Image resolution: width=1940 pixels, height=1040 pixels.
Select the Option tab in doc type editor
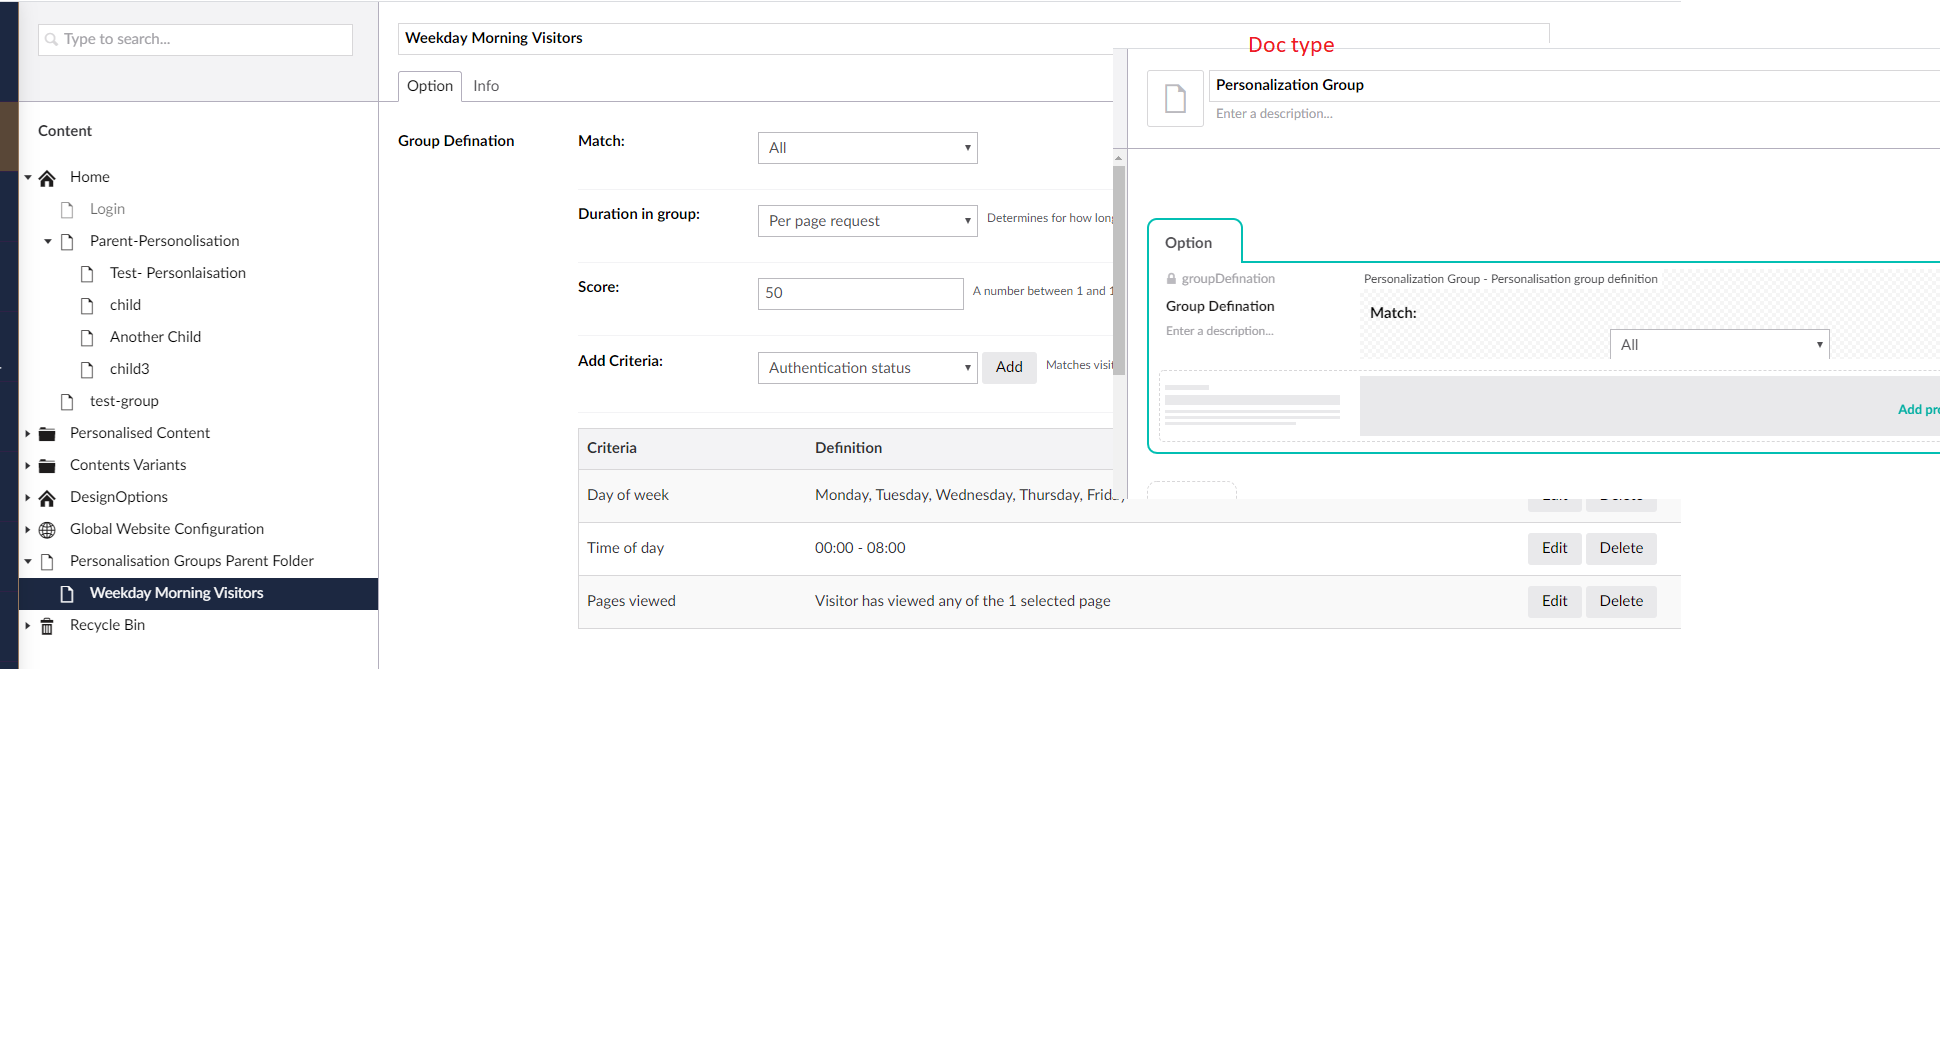tap(1194, 242)
